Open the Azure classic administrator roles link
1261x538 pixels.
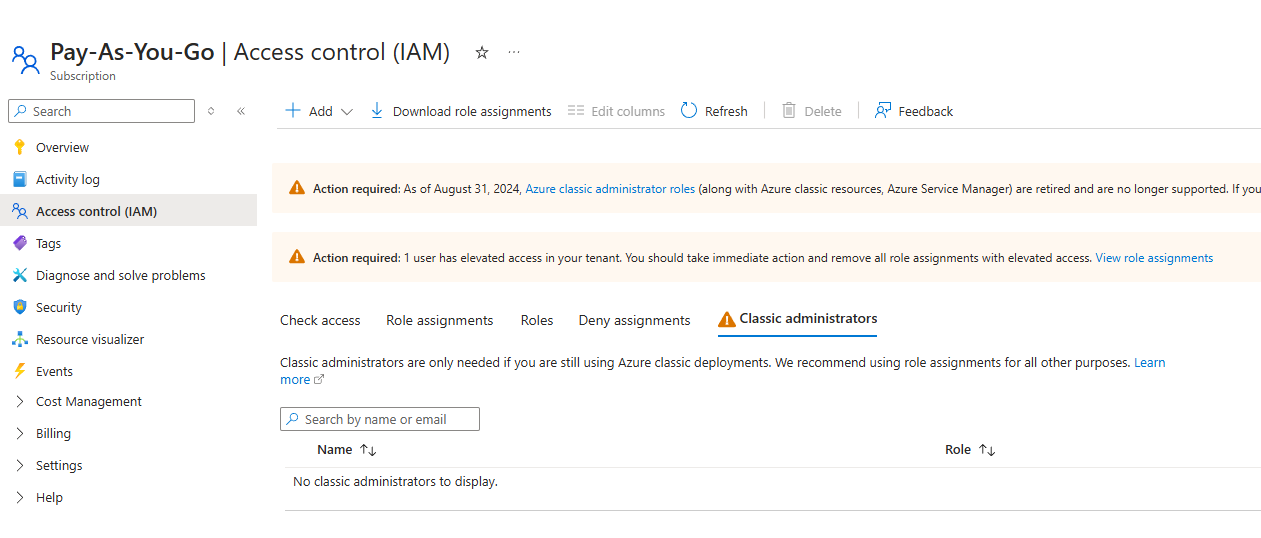point(610,188)
